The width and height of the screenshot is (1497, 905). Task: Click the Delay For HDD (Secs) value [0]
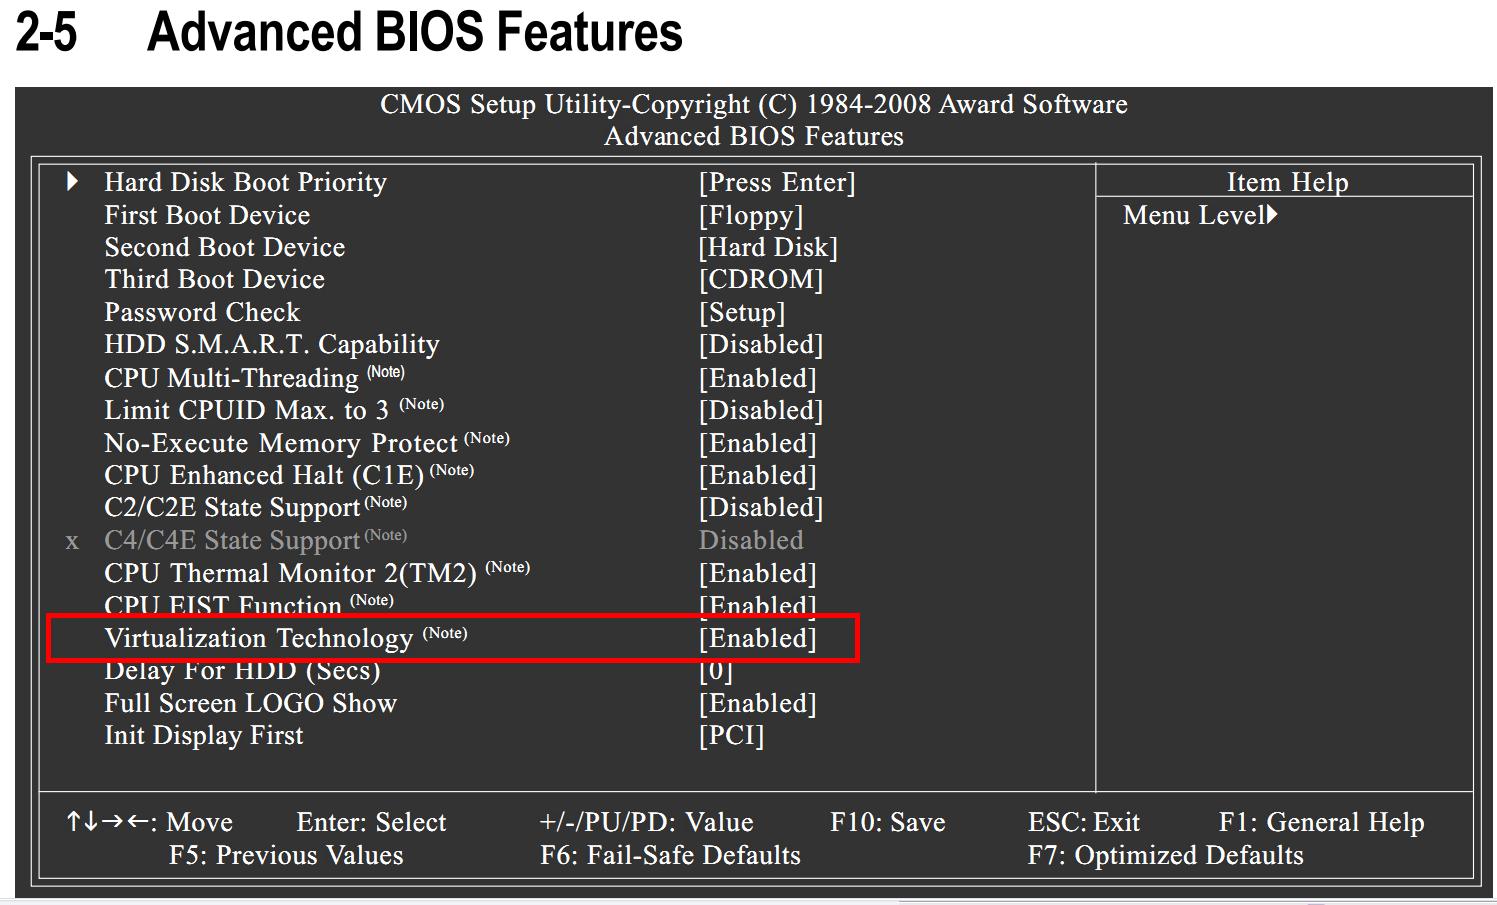(x=716, y=670)
